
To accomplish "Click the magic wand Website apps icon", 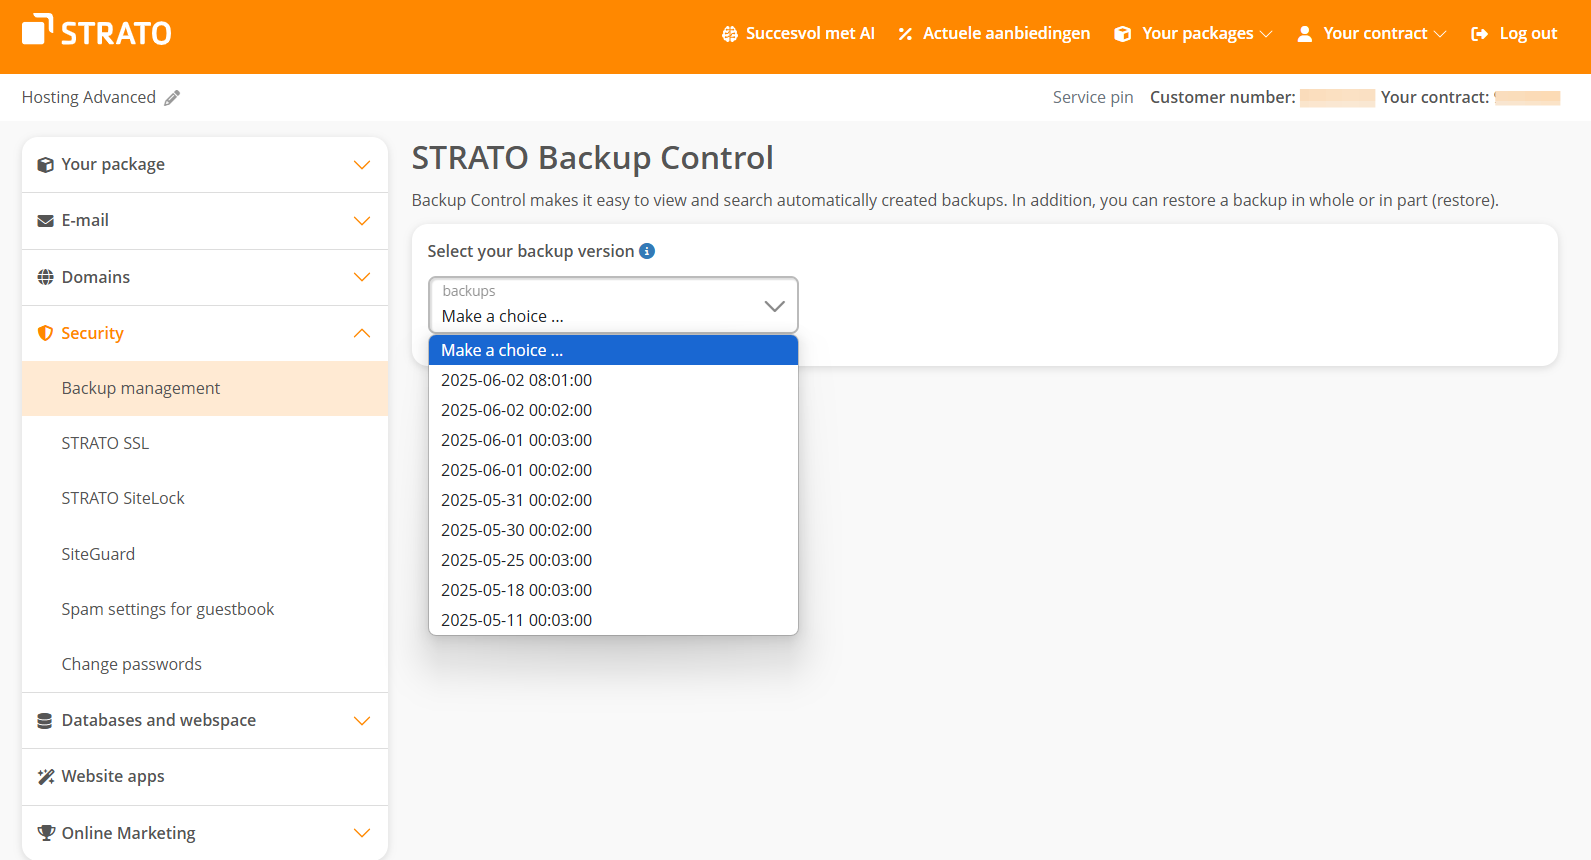I will coord(45,777).
